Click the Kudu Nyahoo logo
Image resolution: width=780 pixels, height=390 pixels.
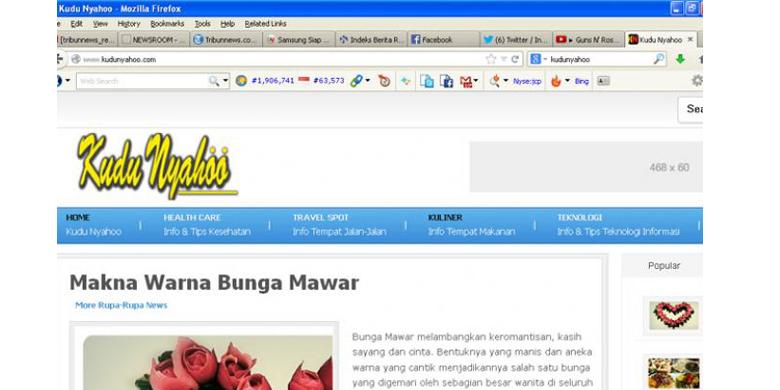click(x=157, y=166)
